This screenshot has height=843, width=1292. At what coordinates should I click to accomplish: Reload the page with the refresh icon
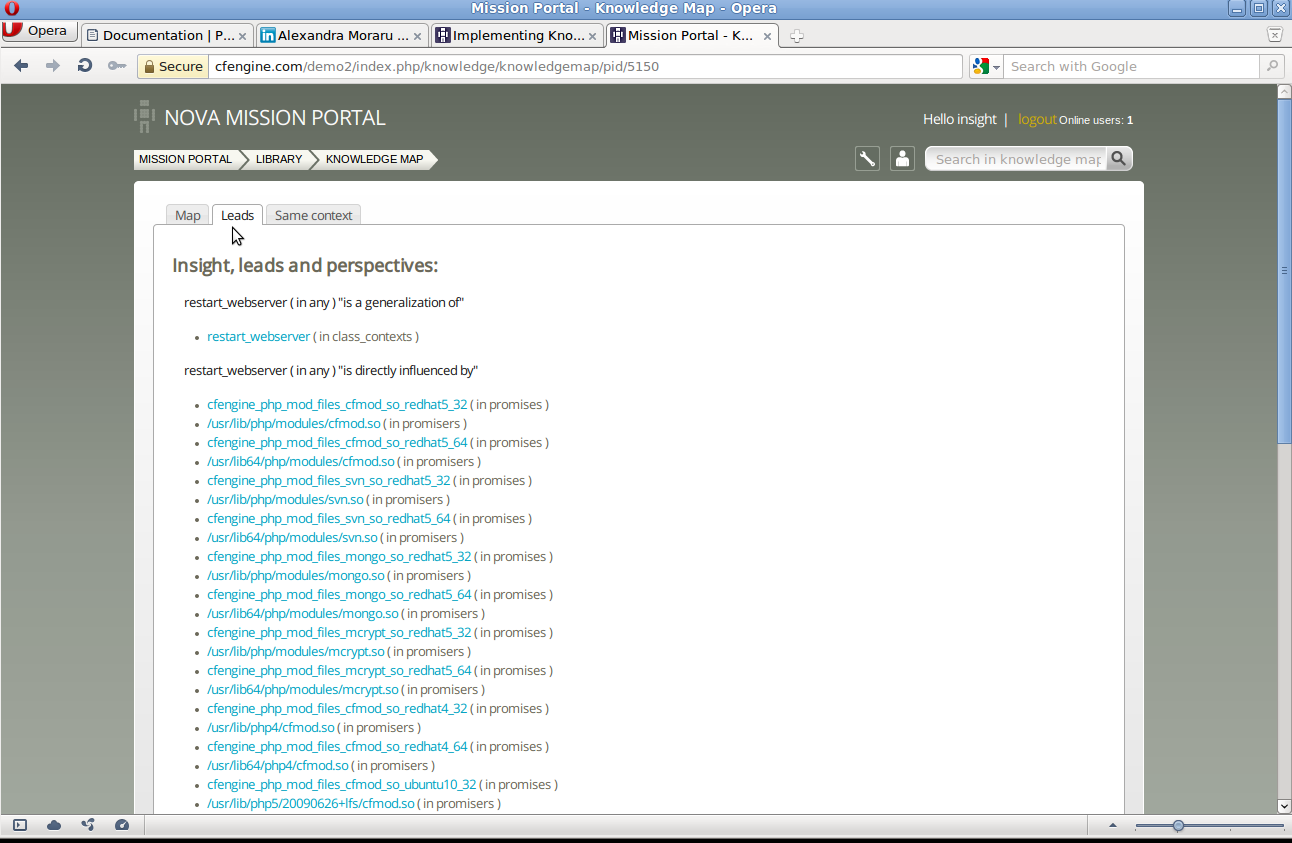[85, 66]
